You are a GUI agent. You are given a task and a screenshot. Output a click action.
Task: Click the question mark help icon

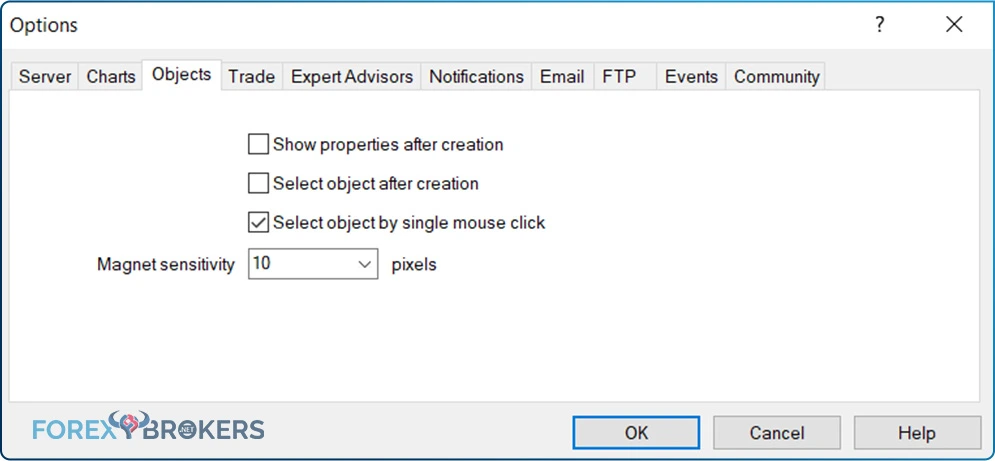880,25
